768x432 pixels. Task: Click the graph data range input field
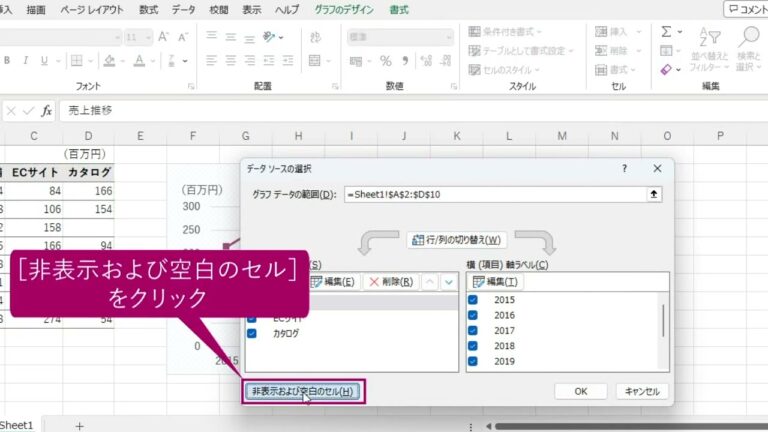[496, 194]
